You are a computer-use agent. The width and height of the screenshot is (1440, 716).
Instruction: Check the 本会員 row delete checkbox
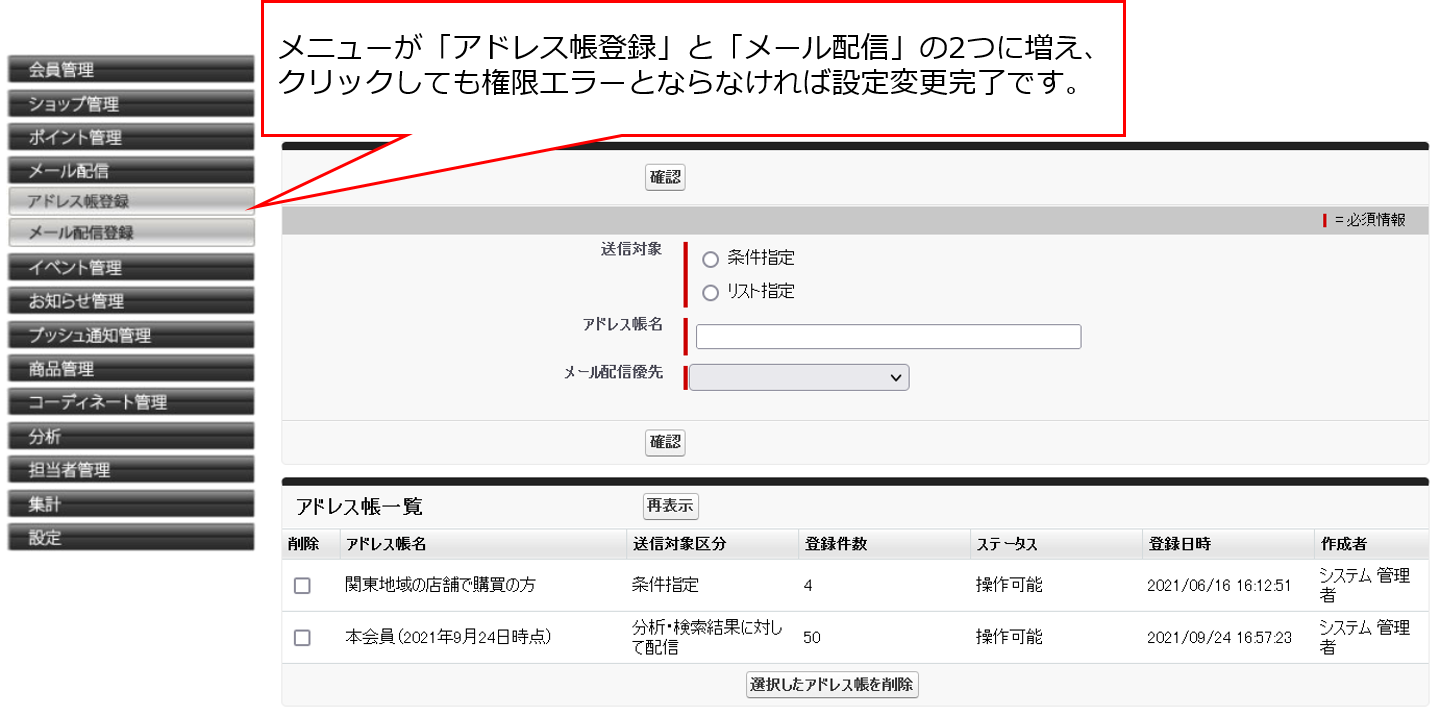302,637
